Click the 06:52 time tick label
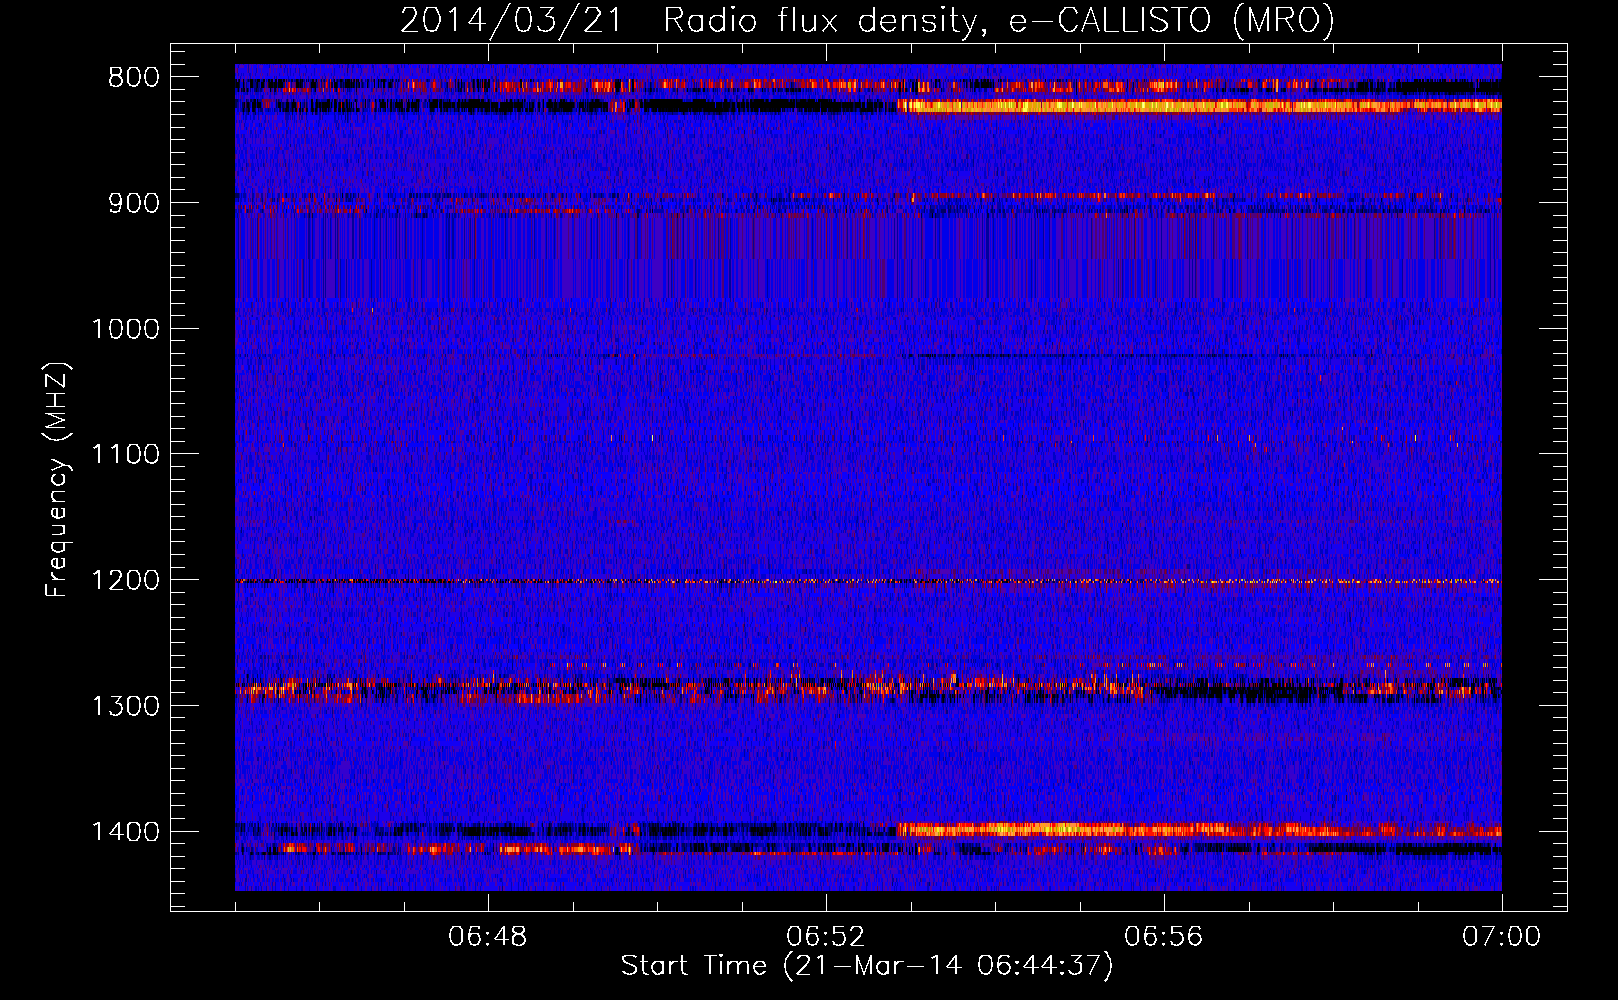This screenshot has height=1000, width=1618. point(826,937)
